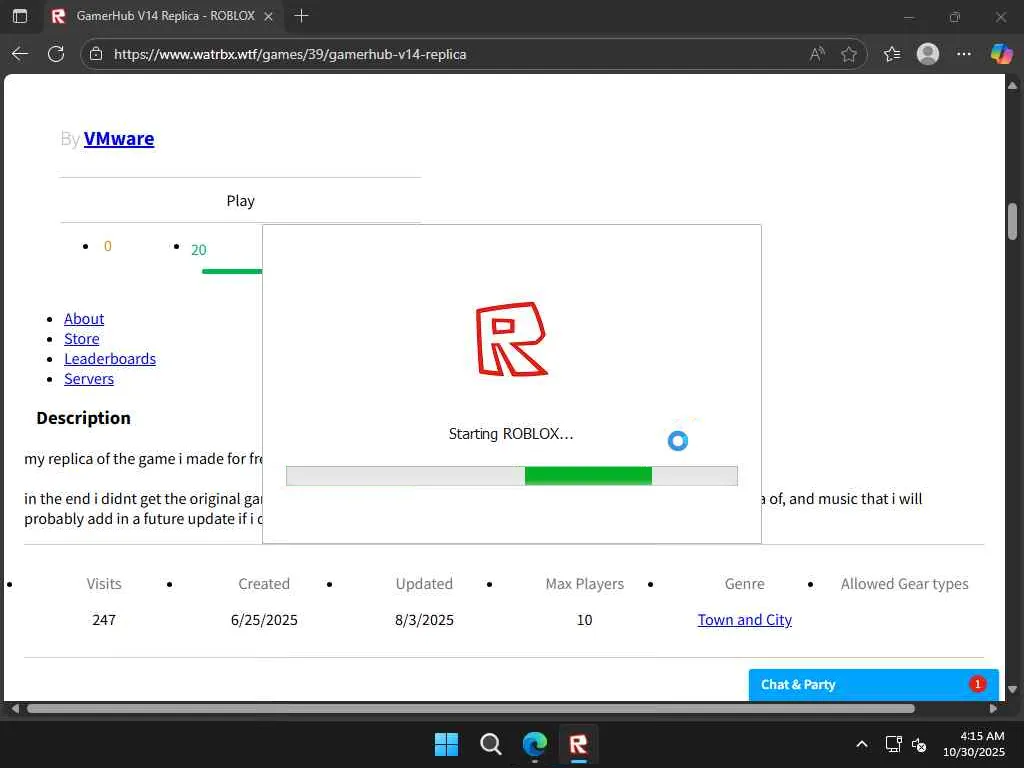Click the vertical page scrollbar thumb
Image resolution: width=1024 pixels, height=768 pixels.
pos(1012,222)
